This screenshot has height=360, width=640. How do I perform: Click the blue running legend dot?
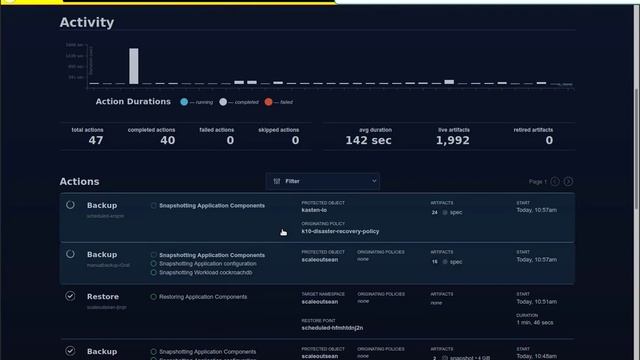(184, 102)
